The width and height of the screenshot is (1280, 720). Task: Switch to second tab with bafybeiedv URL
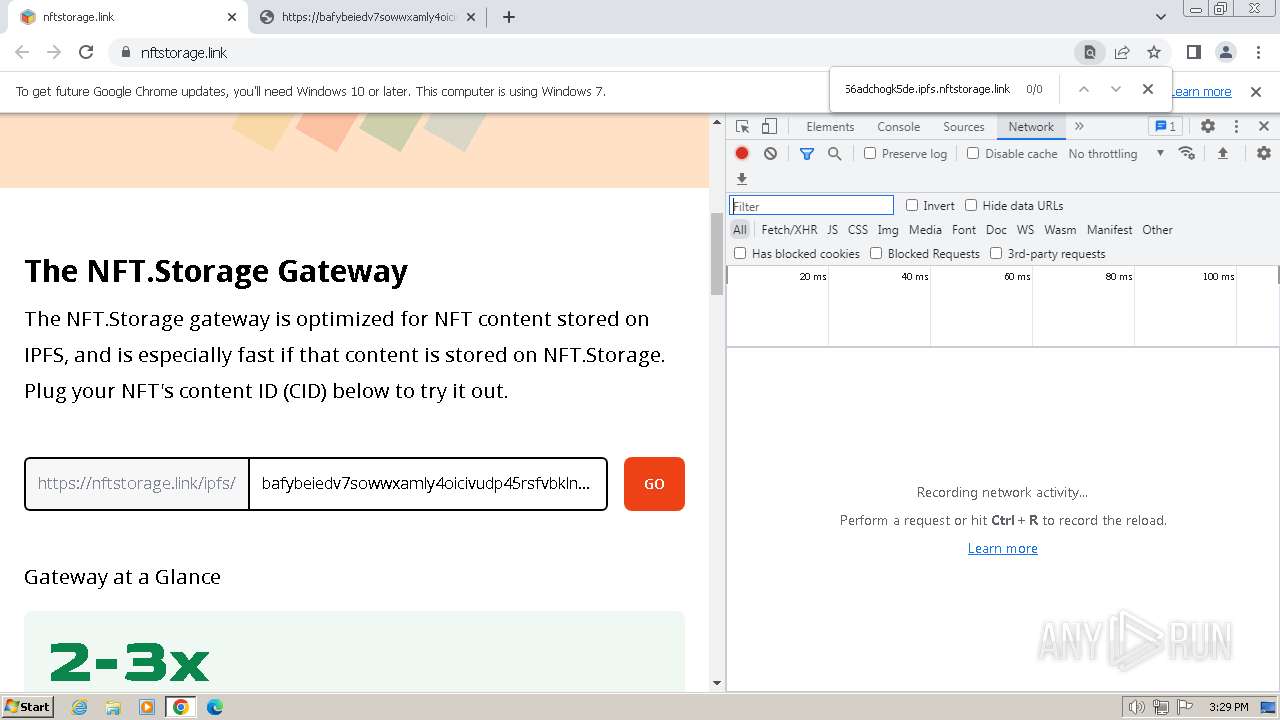(x=368, y=17)
